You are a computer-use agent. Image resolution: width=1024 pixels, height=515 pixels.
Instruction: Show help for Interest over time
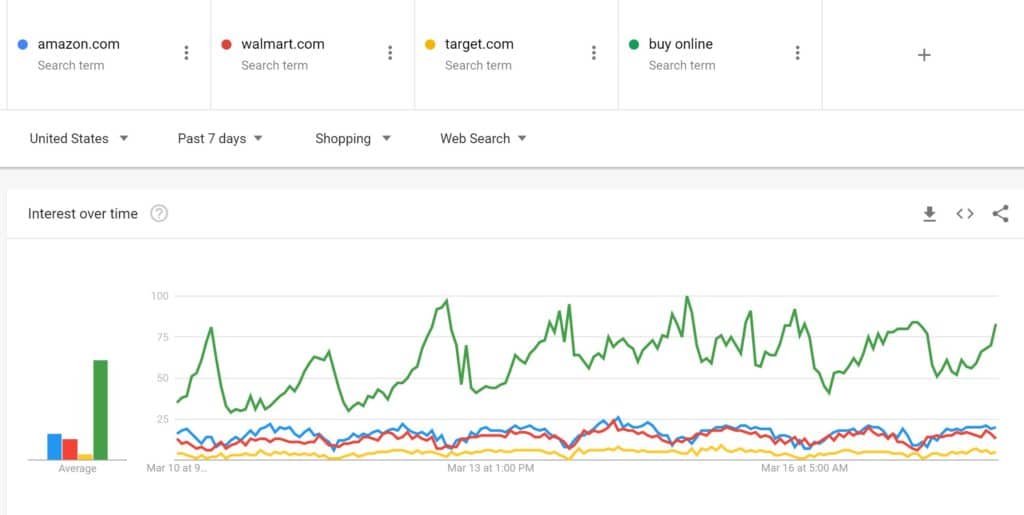coord(159,213)
